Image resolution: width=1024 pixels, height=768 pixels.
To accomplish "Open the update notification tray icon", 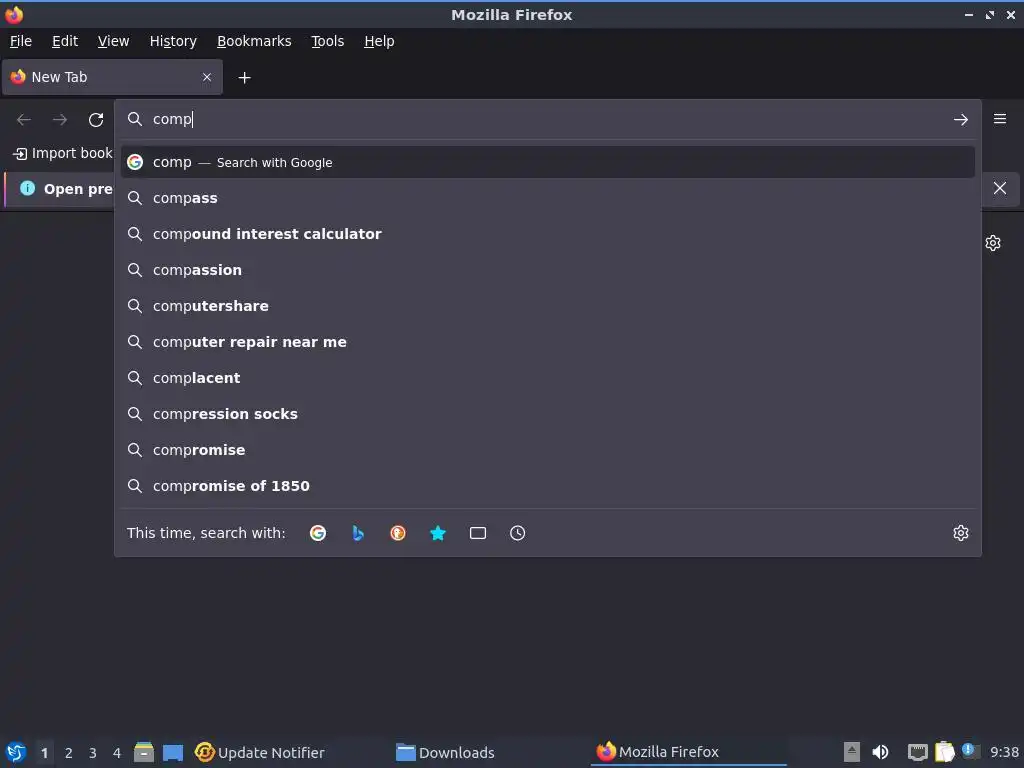I will pos(970,751).
